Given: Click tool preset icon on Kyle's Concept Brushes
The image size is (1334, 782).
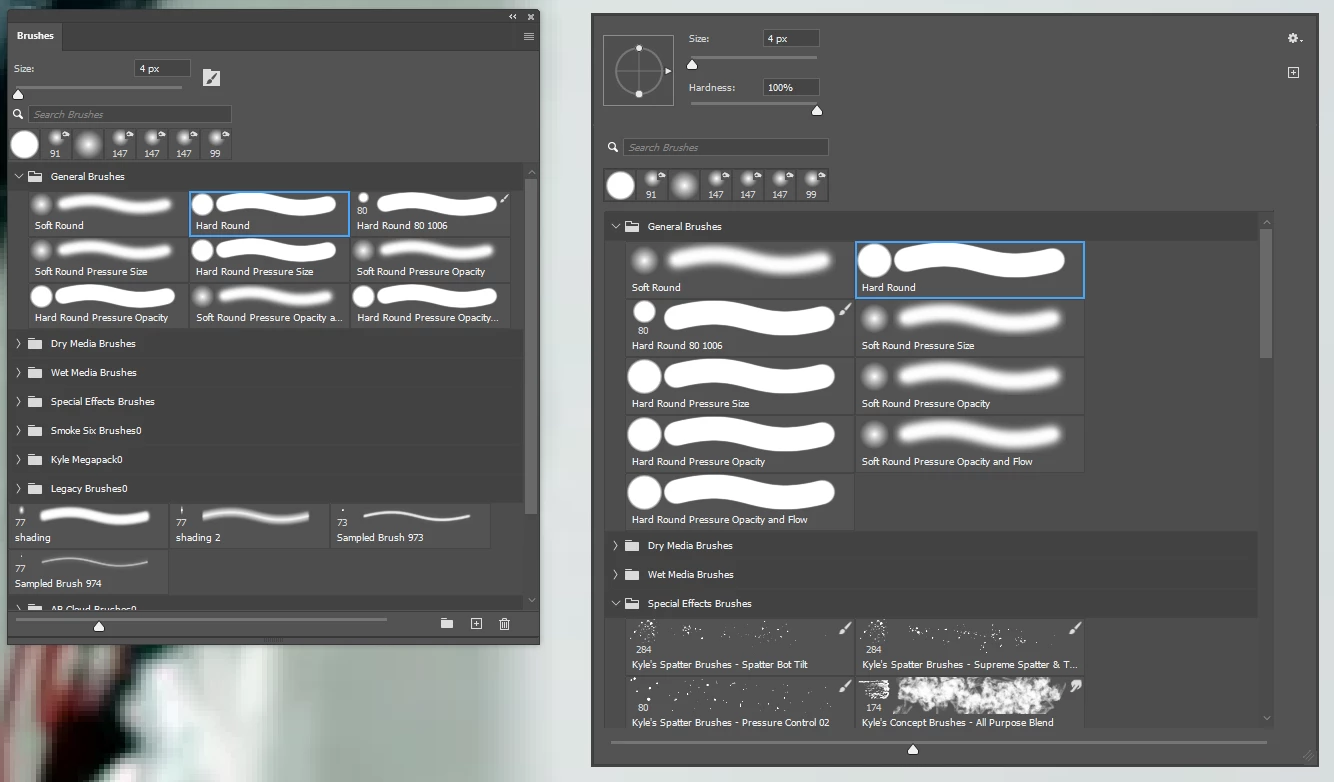Looking at the screenshot, I should coord(1076,686).
